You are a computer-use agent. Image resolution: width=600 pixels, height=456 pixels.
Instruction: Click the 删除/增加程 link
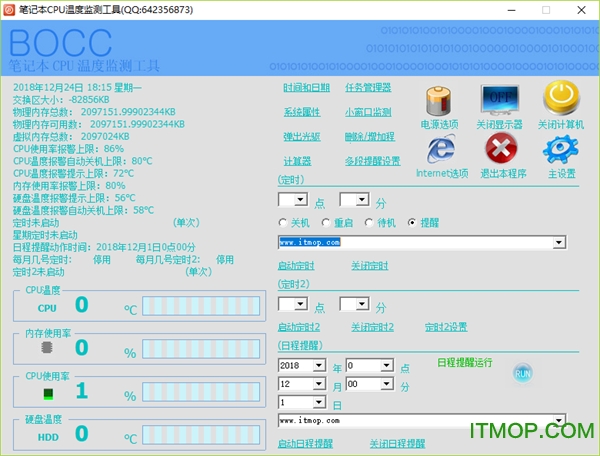369,137
